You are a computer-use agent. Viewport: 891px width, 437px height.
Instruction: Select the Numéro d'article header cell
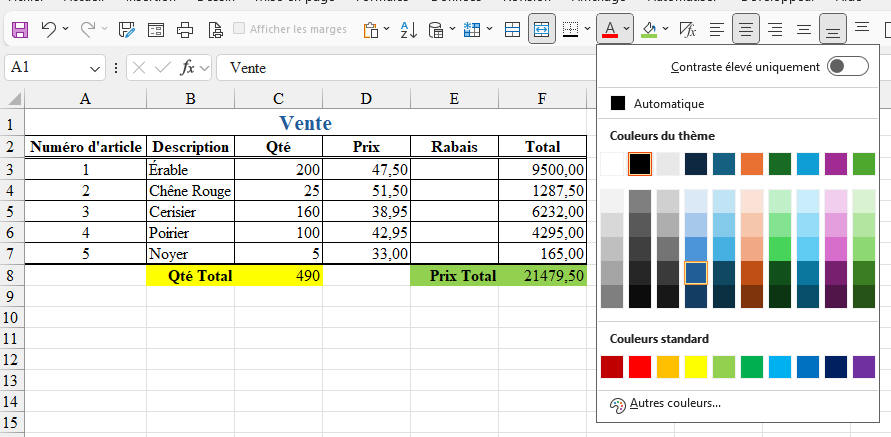[86, 147]
